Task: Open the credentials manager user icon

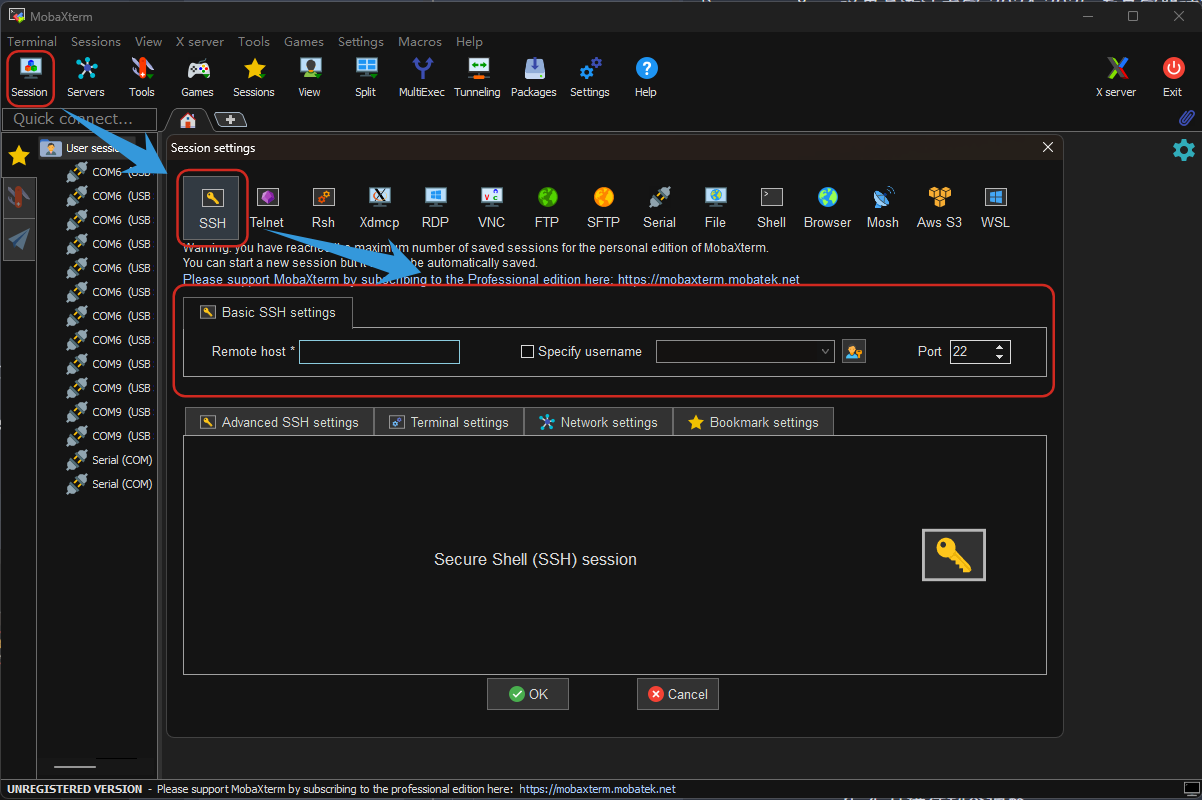Action: point(853,351)
